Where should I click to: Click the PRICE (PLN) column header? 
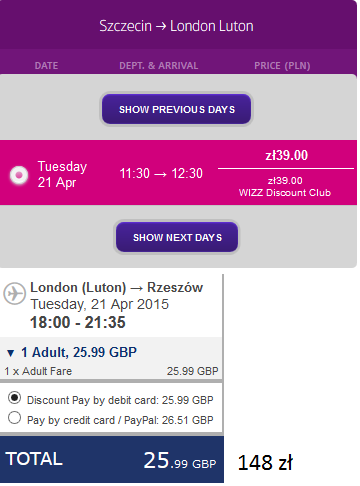(282, 66)
